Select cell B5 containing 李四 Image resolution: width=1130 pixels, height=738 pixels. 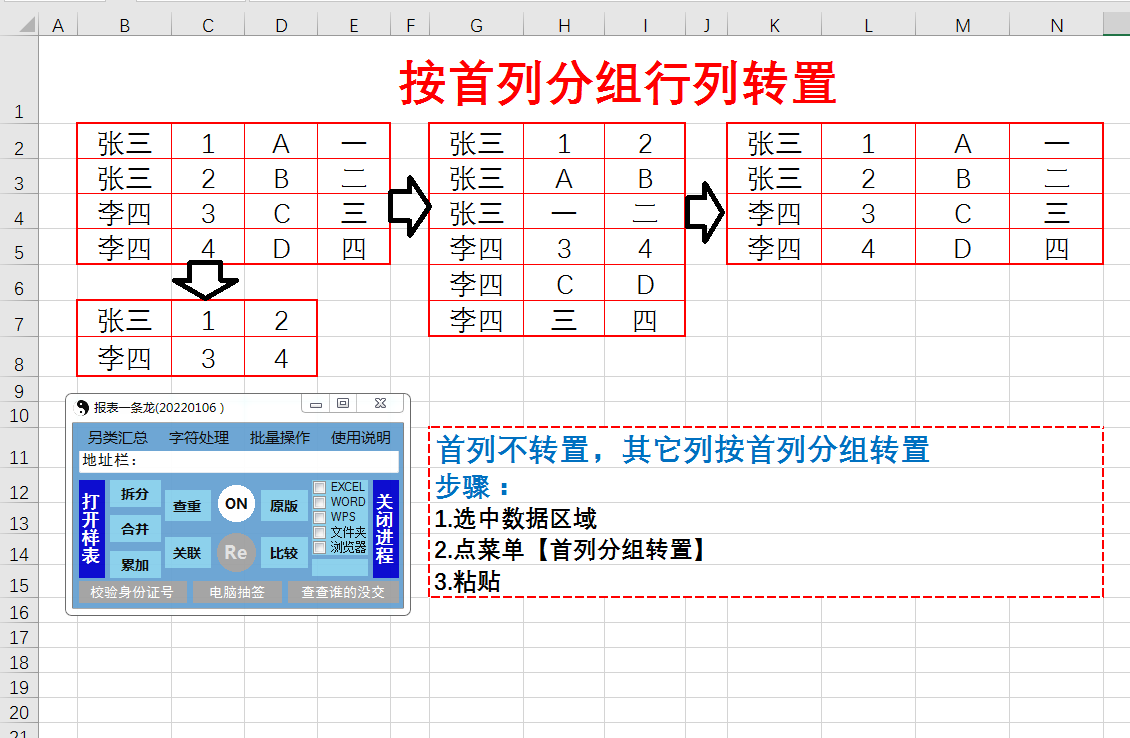coord(125,248)
